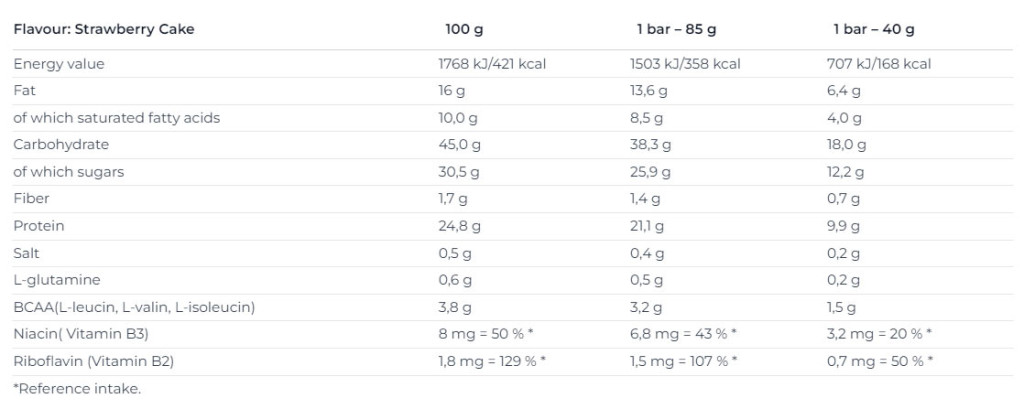This screenshot has width=1024, height=409.
Task: Click the 'Salt' row label
Action: [x=26, y=253]
